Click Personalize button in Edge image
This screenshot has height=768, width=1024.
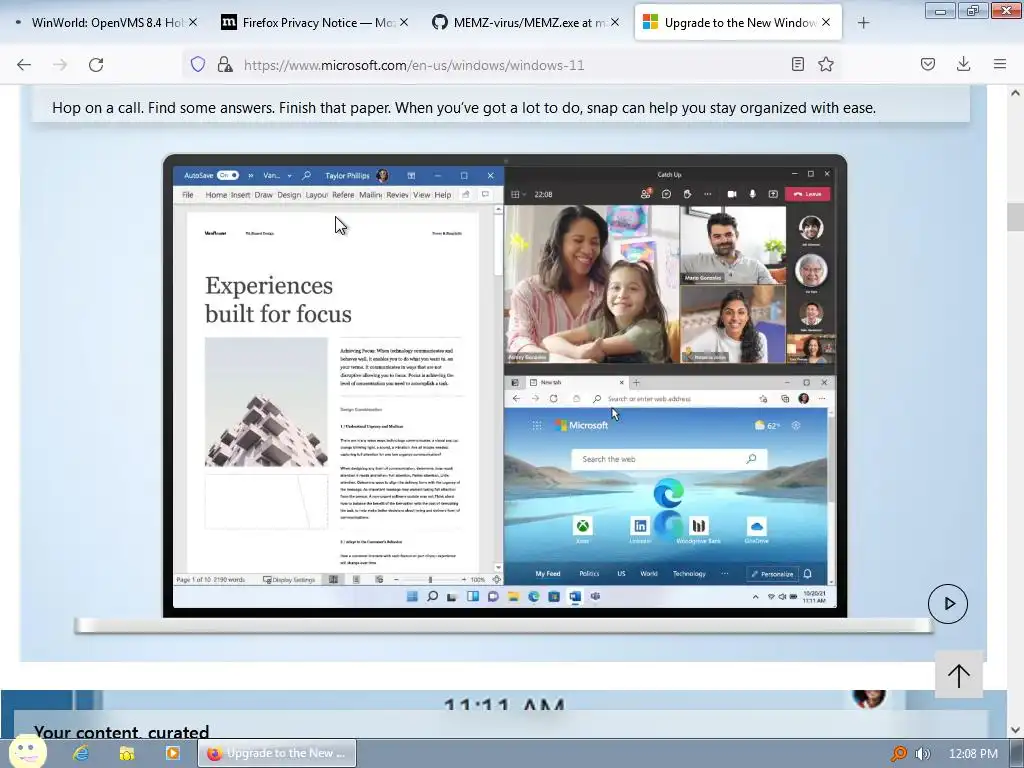click(x=772, y=574)
